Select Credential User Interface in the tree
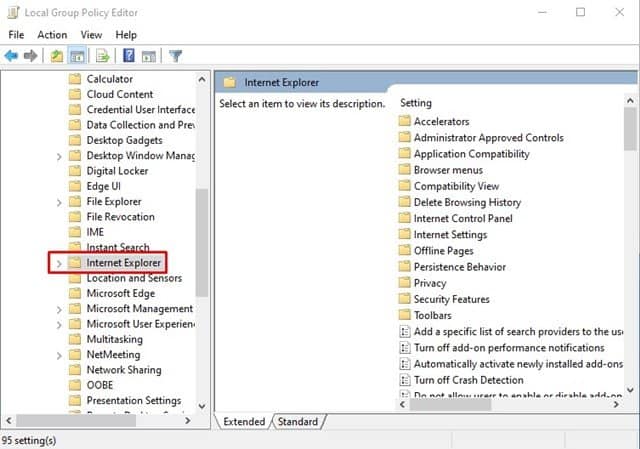This screenshot has height=449, width=640. point(140,109)
